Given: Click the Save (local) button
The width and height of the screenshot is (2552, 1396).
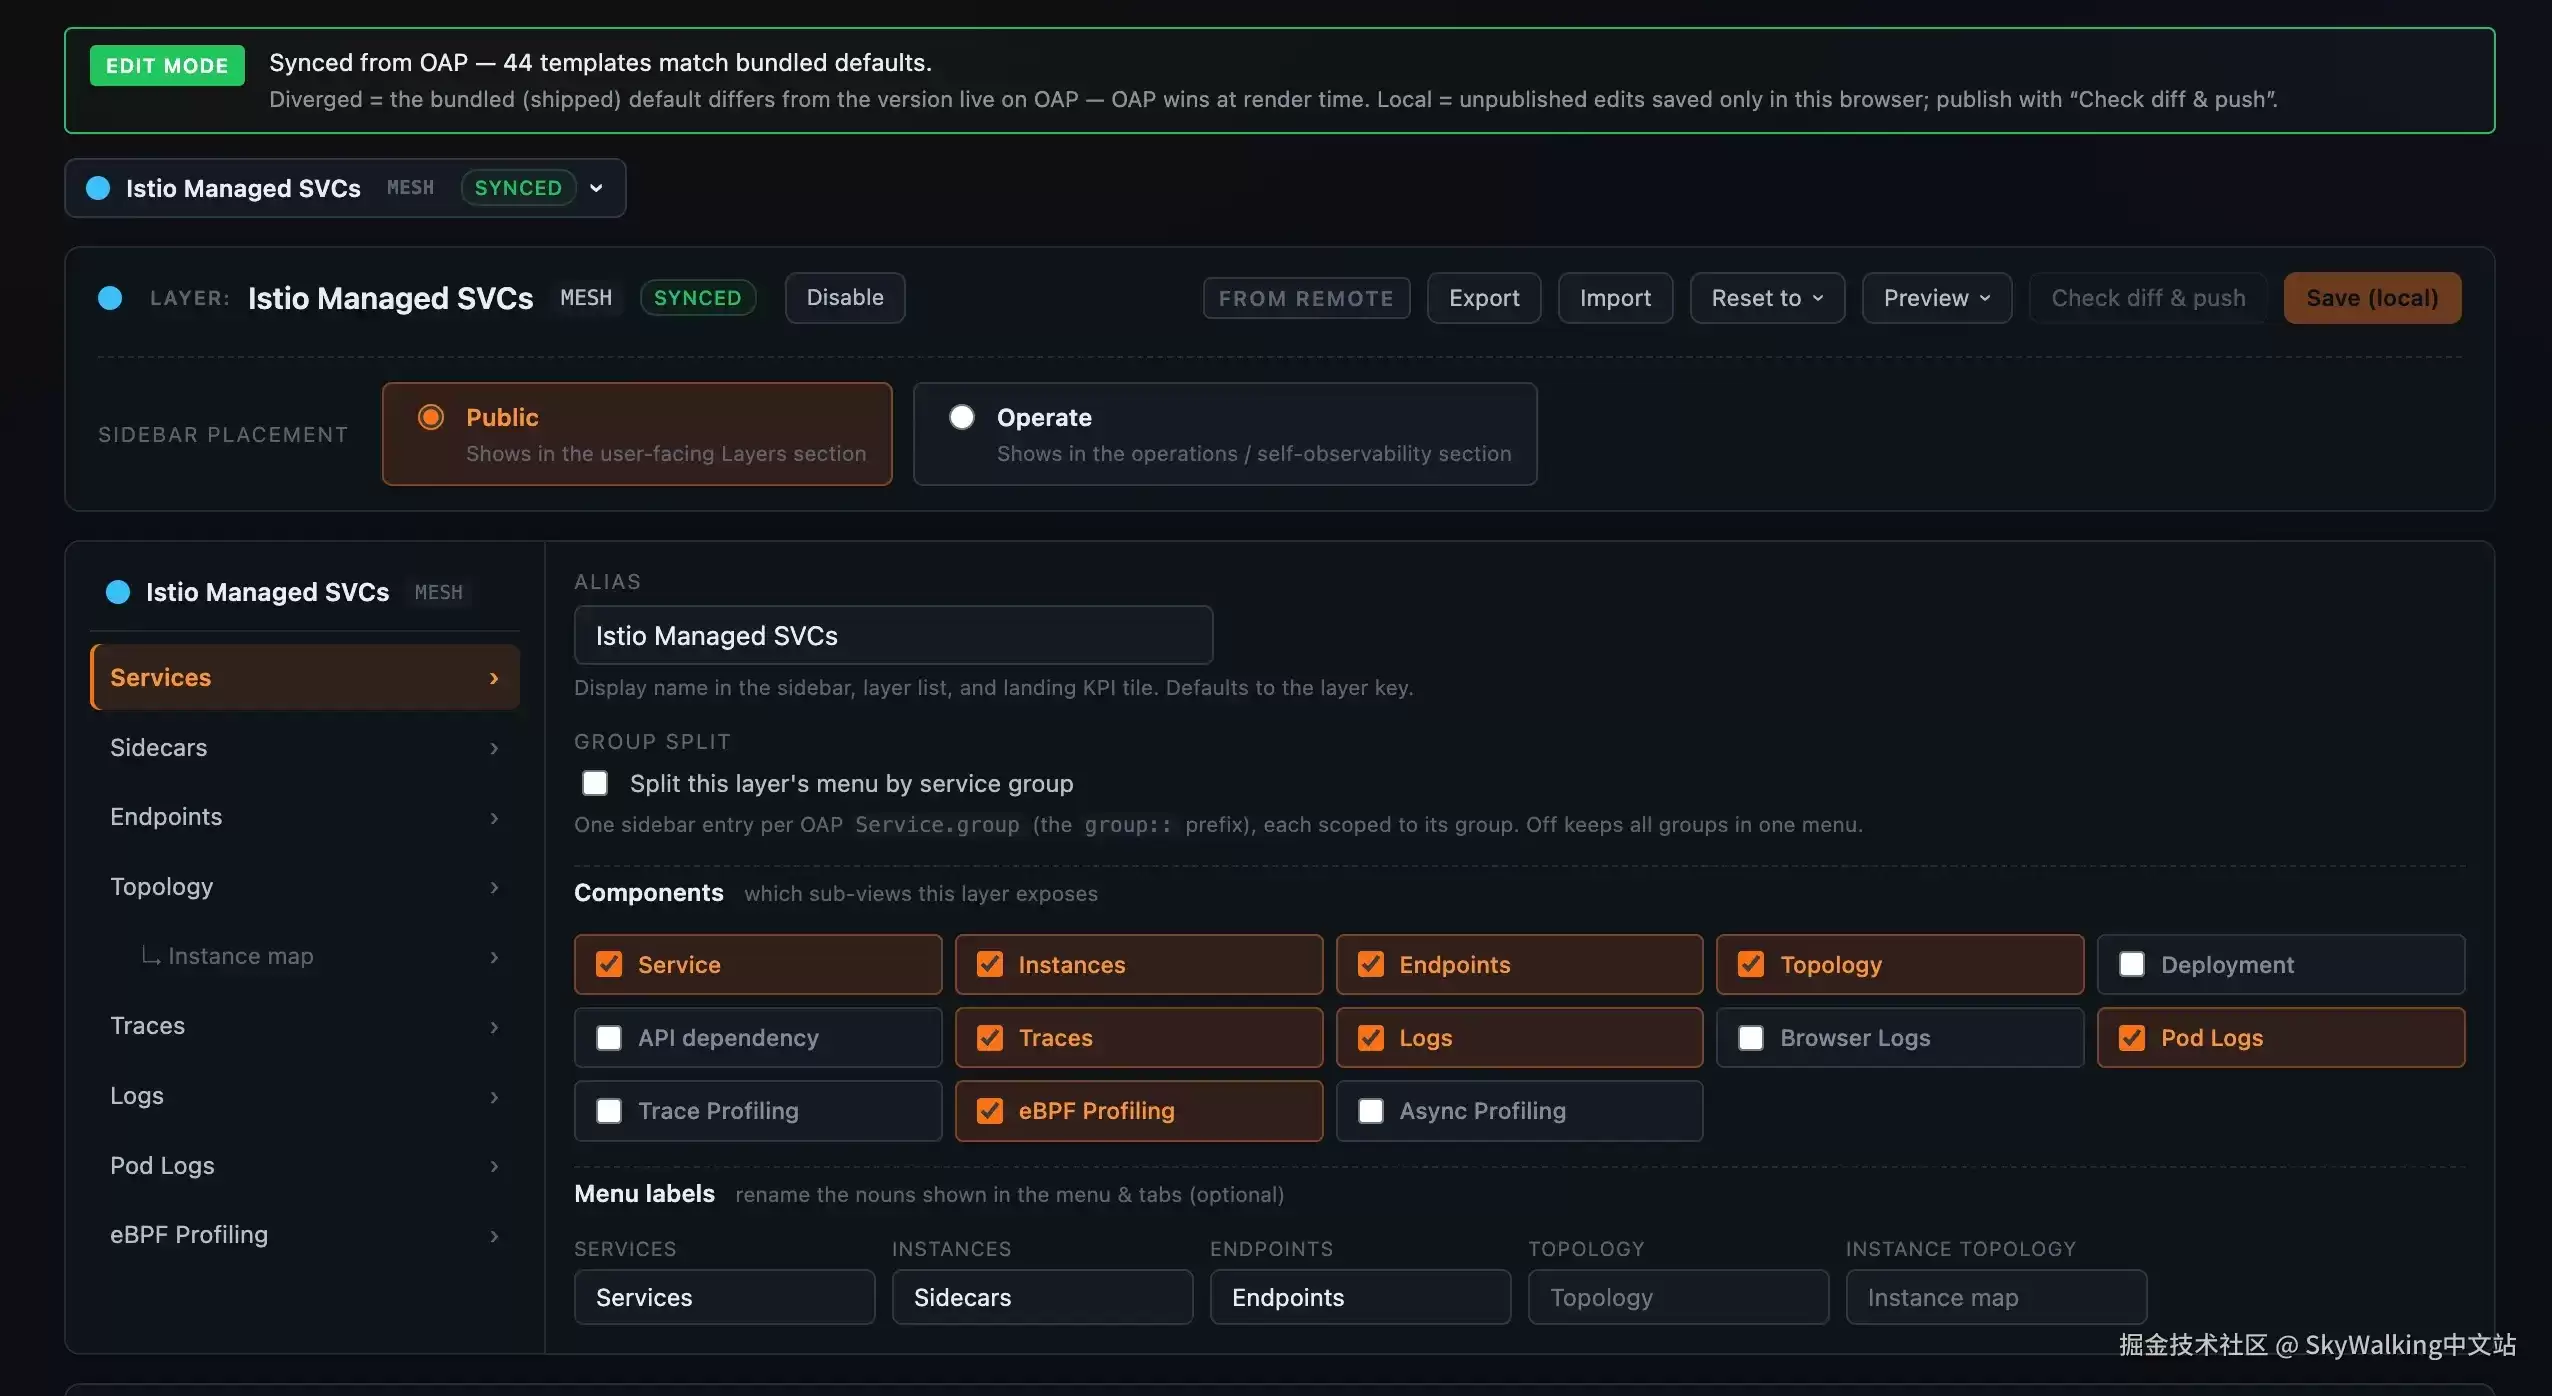Looking at the screenshot, I should (2372, 298).
